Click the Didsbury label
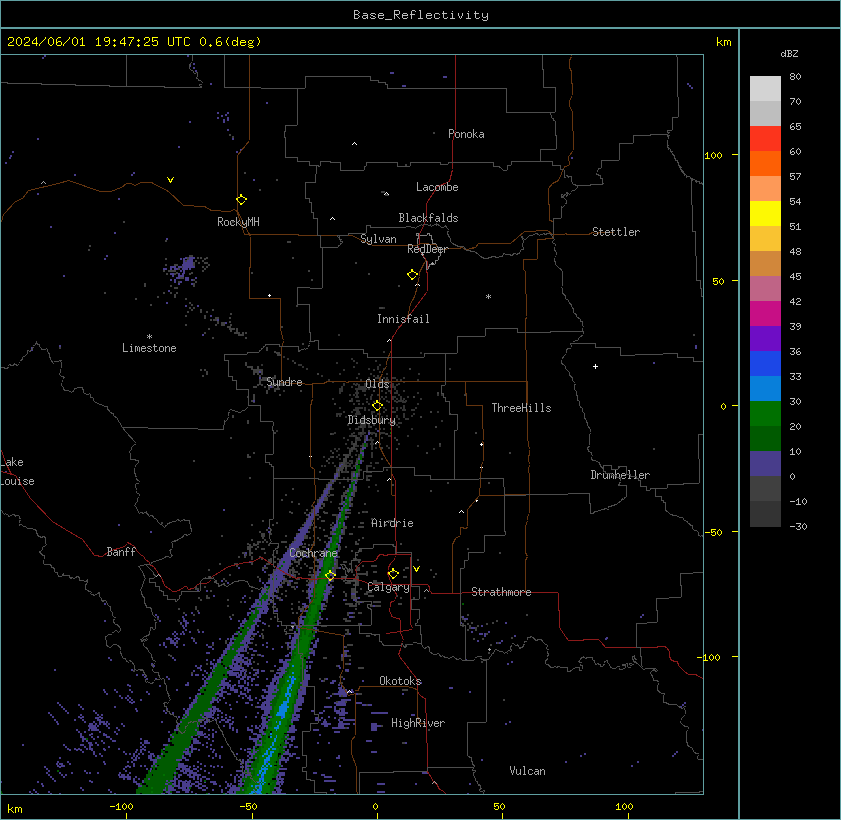Screen dimensions: 841x820 tap(371, 420)
